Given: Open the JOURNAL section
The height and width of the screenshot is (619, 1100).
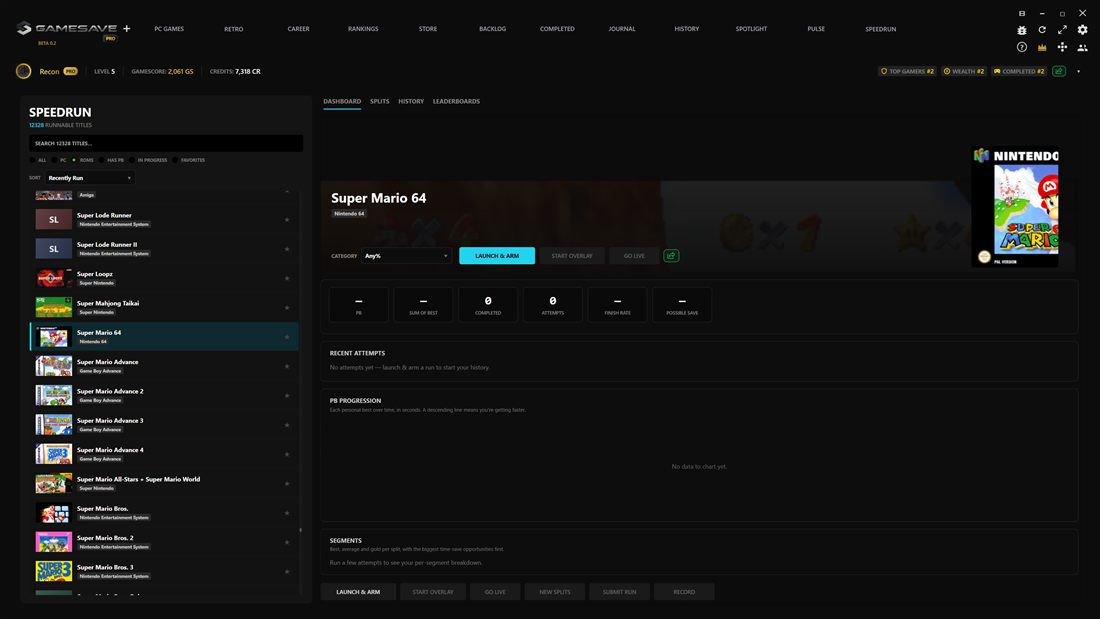Looking at the screenshot, I should tap(622, 29).
